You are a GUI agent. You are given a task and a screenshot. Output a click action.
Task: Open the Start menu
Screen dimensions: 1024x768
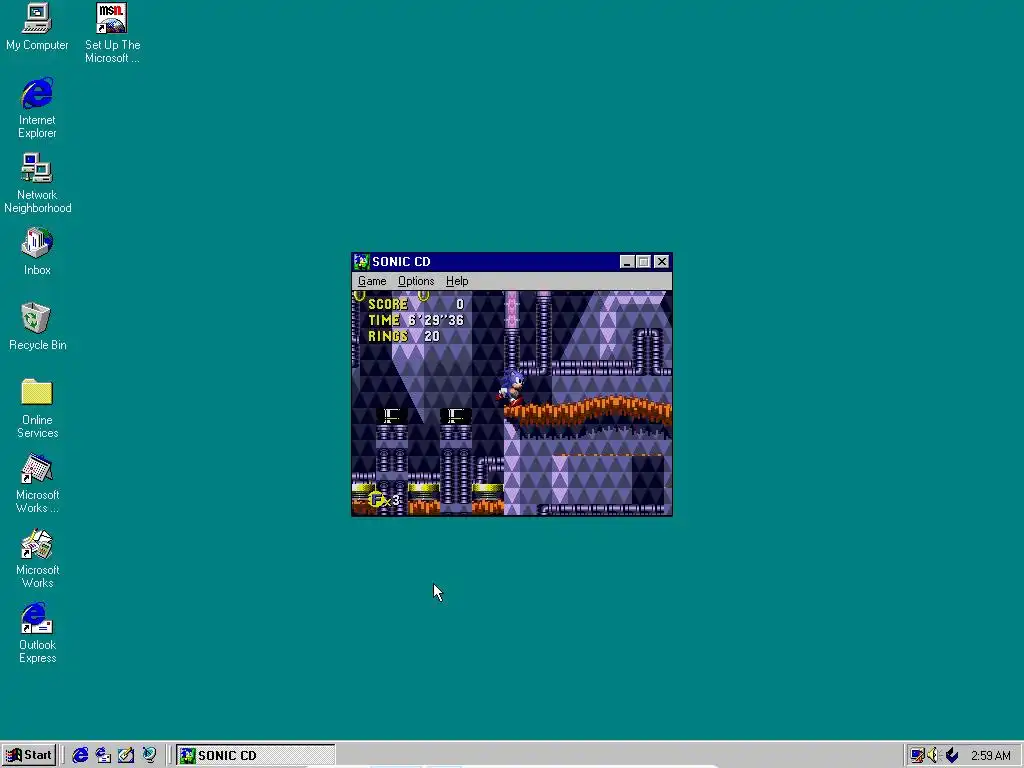click(29, 755)
